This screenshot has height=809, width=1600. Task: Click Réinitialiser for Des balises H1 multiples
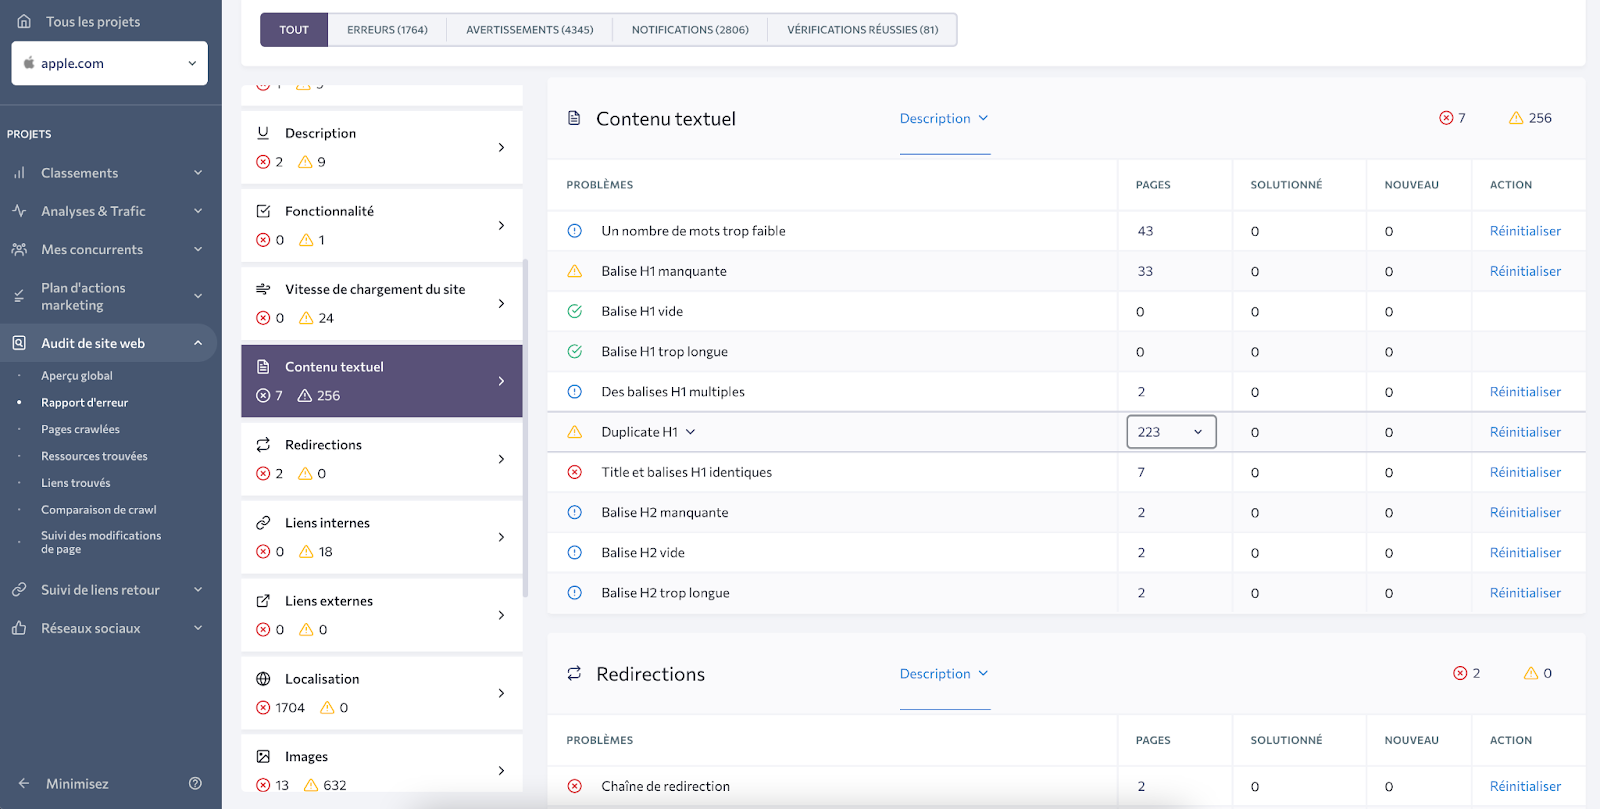click(1525, 392)
